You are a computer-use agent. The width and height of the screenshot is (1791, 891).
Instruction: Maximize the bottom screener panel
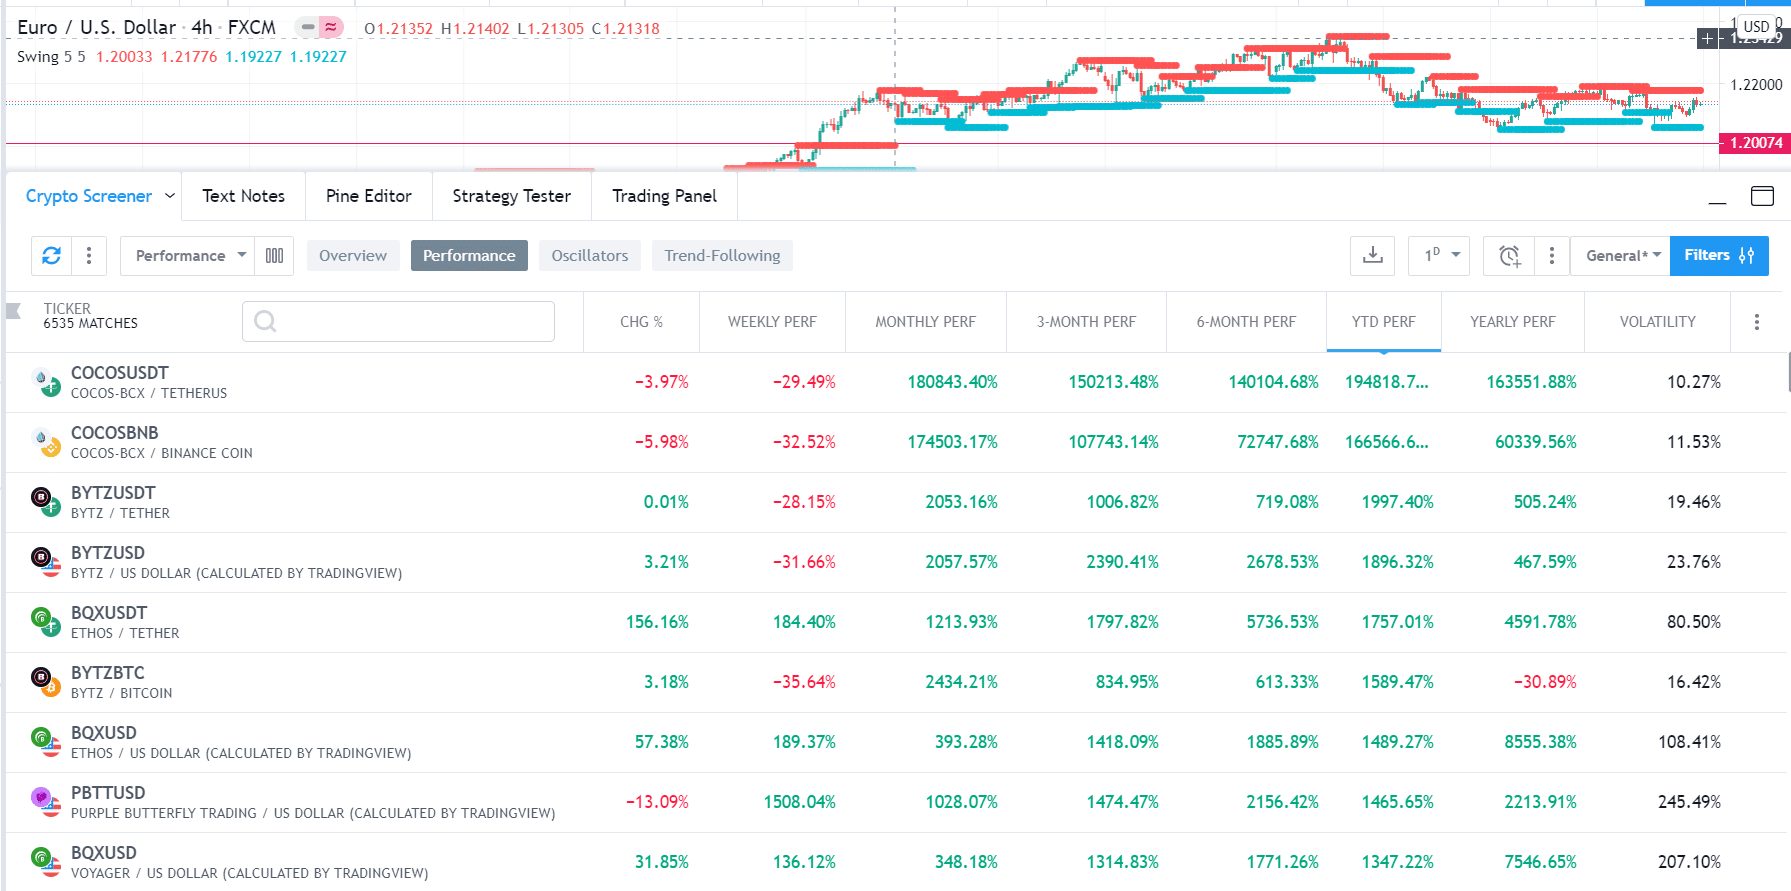pos(1762,196)
